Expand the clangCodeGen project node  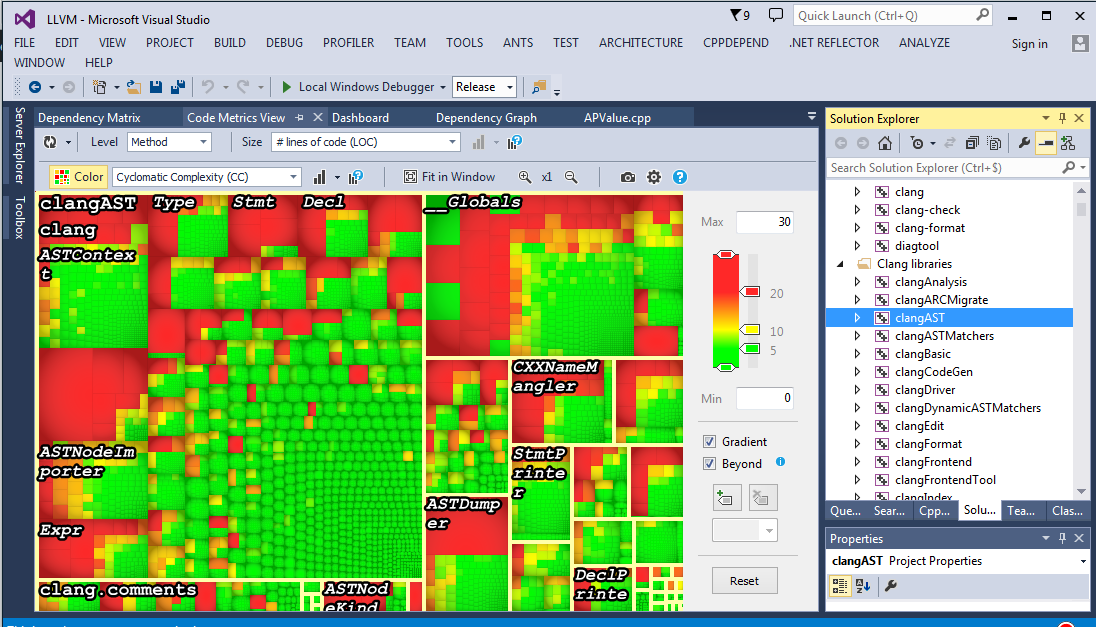click(857, 372)
